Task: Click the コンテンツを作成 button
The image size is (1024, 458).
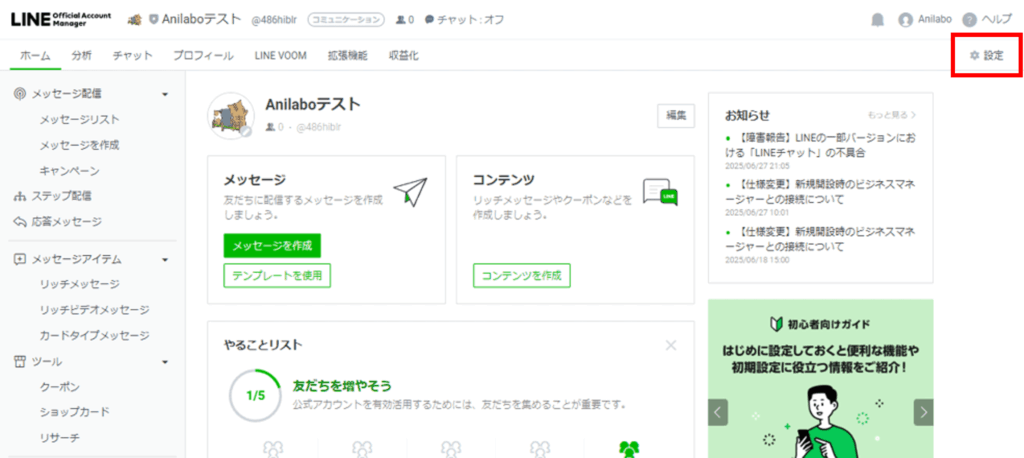Action: pos(521,275)
